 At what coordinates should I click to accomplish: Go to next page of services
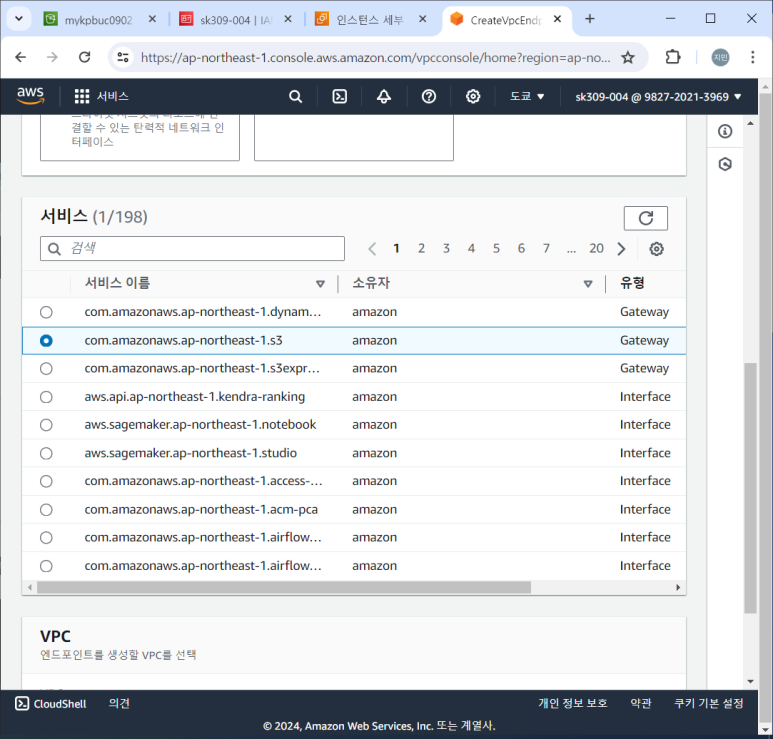click(622, 249)
